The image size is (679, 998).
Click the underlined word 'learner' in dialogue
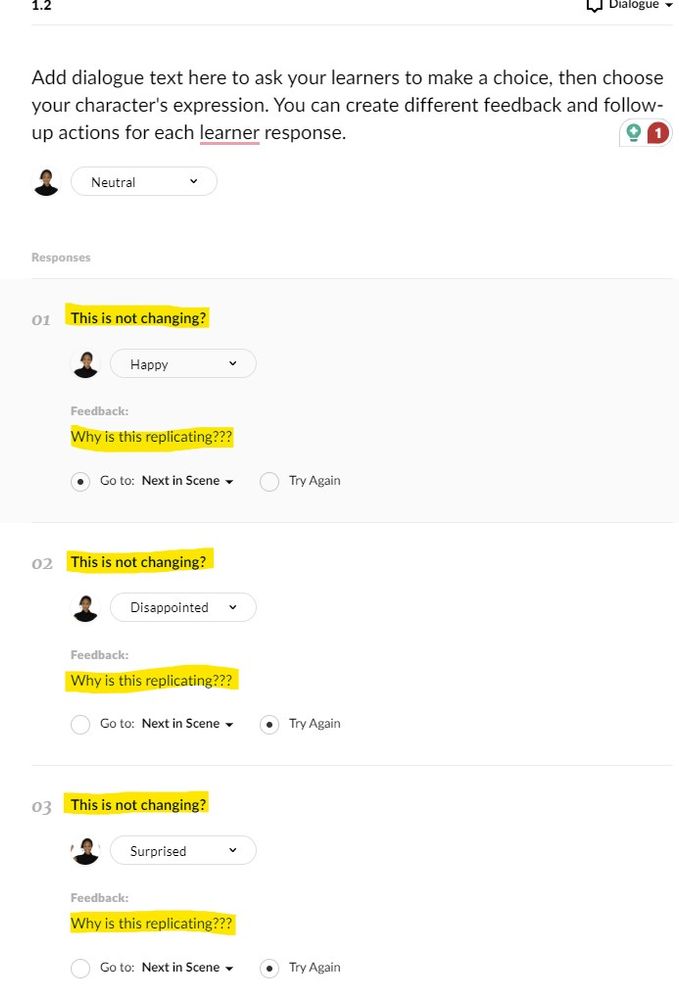point(229,133)
